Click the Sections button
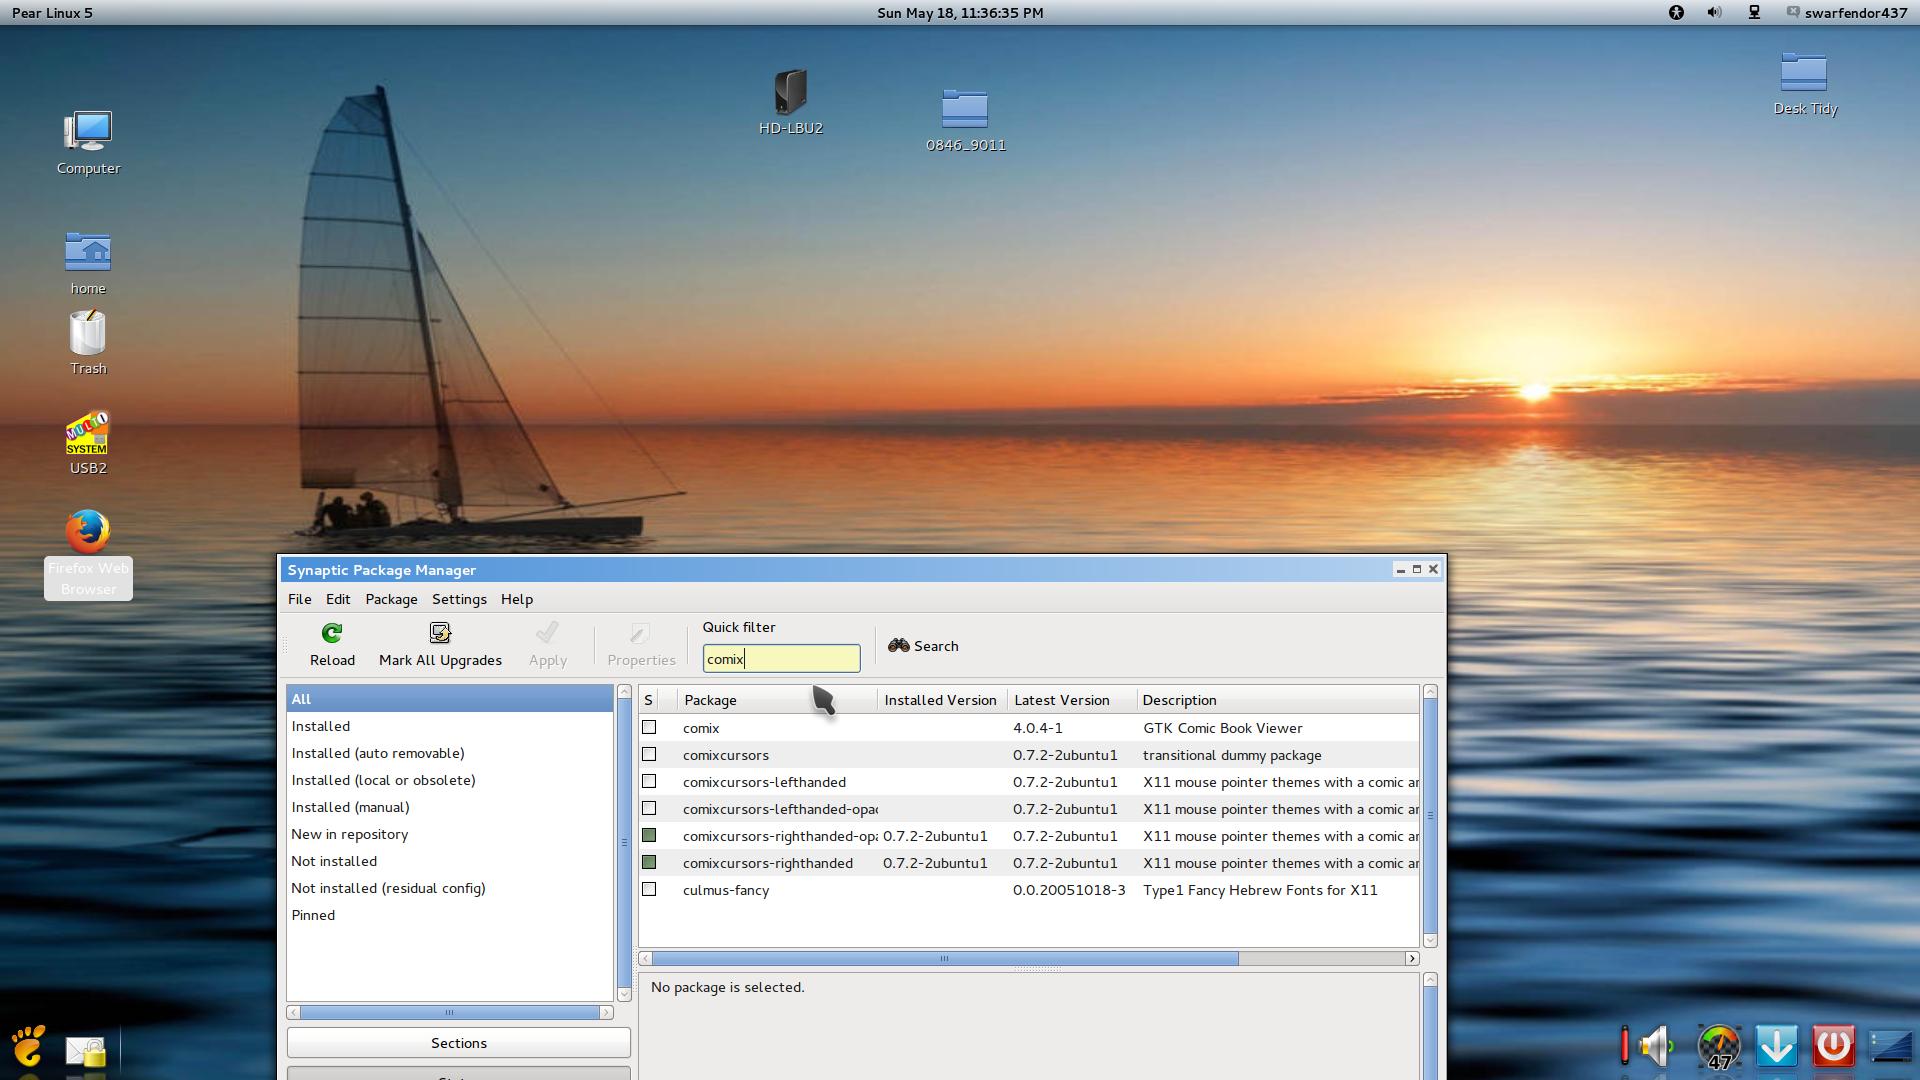Viewport: 1920px width, 1080px height. 458,1043
